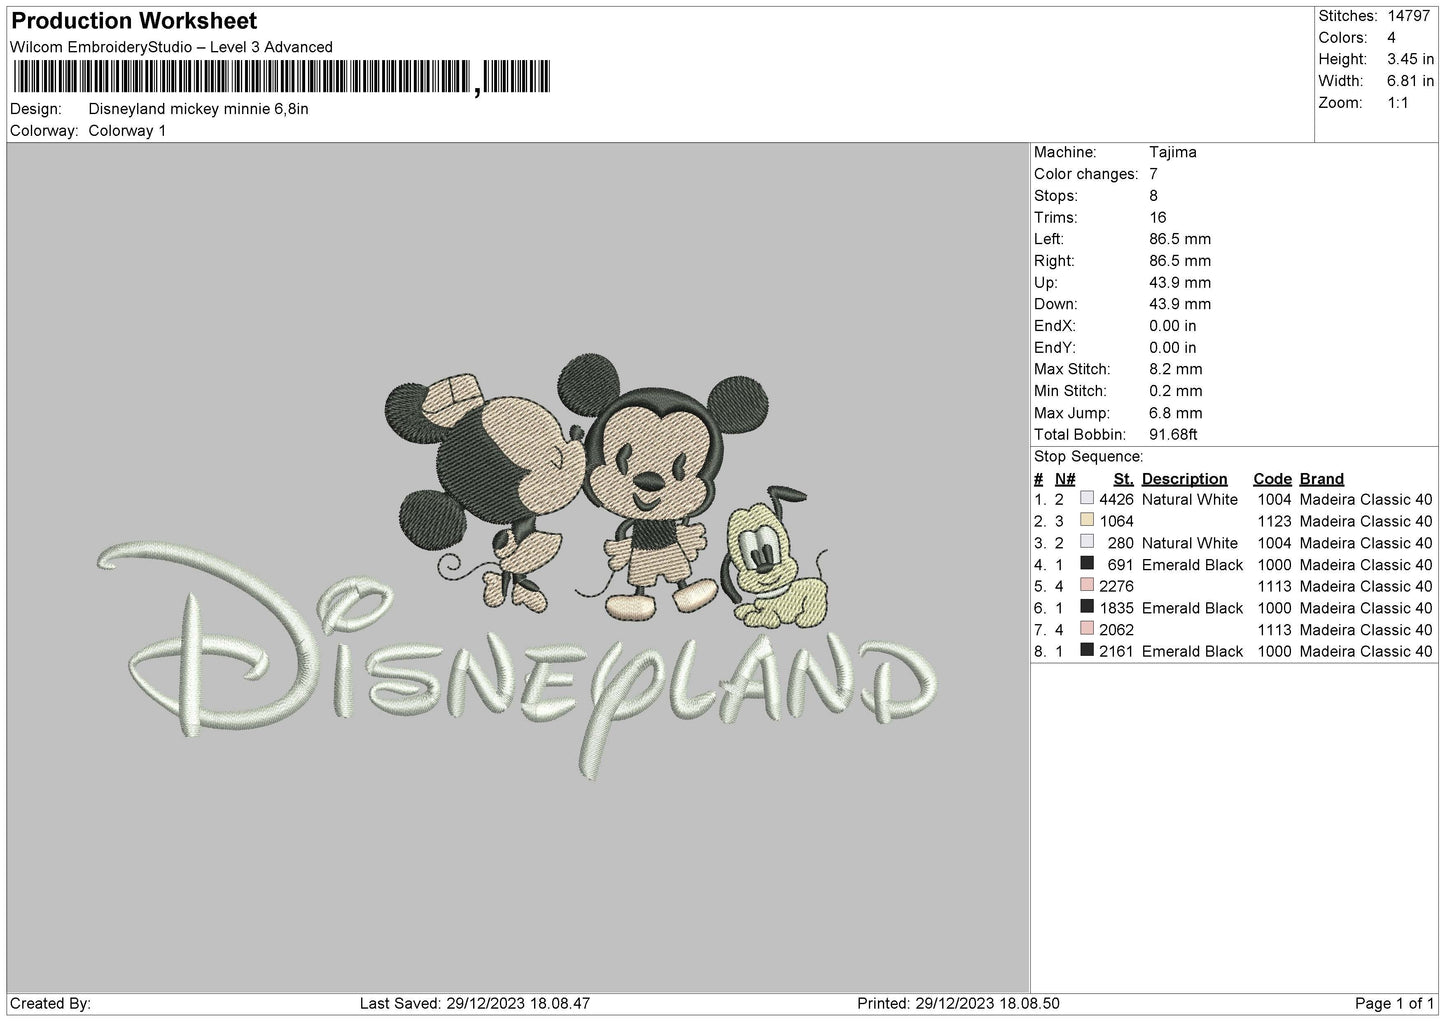Click 'Madeira Classic 40' in stop row 7

tap(1366, 630)
